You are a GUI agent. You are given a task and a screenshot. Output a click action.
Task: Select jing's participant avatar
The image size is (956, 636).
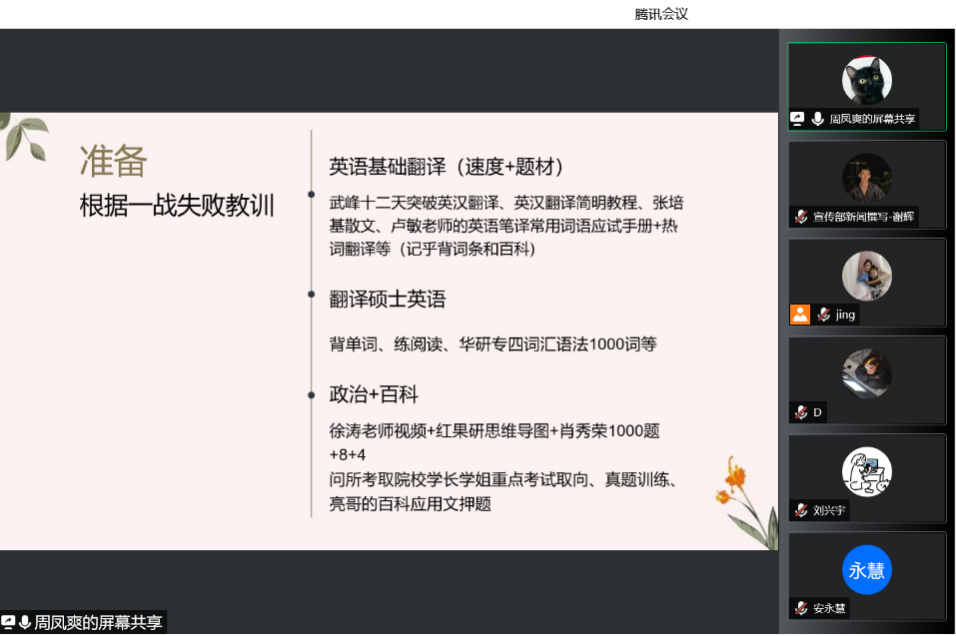coord(866,276)
